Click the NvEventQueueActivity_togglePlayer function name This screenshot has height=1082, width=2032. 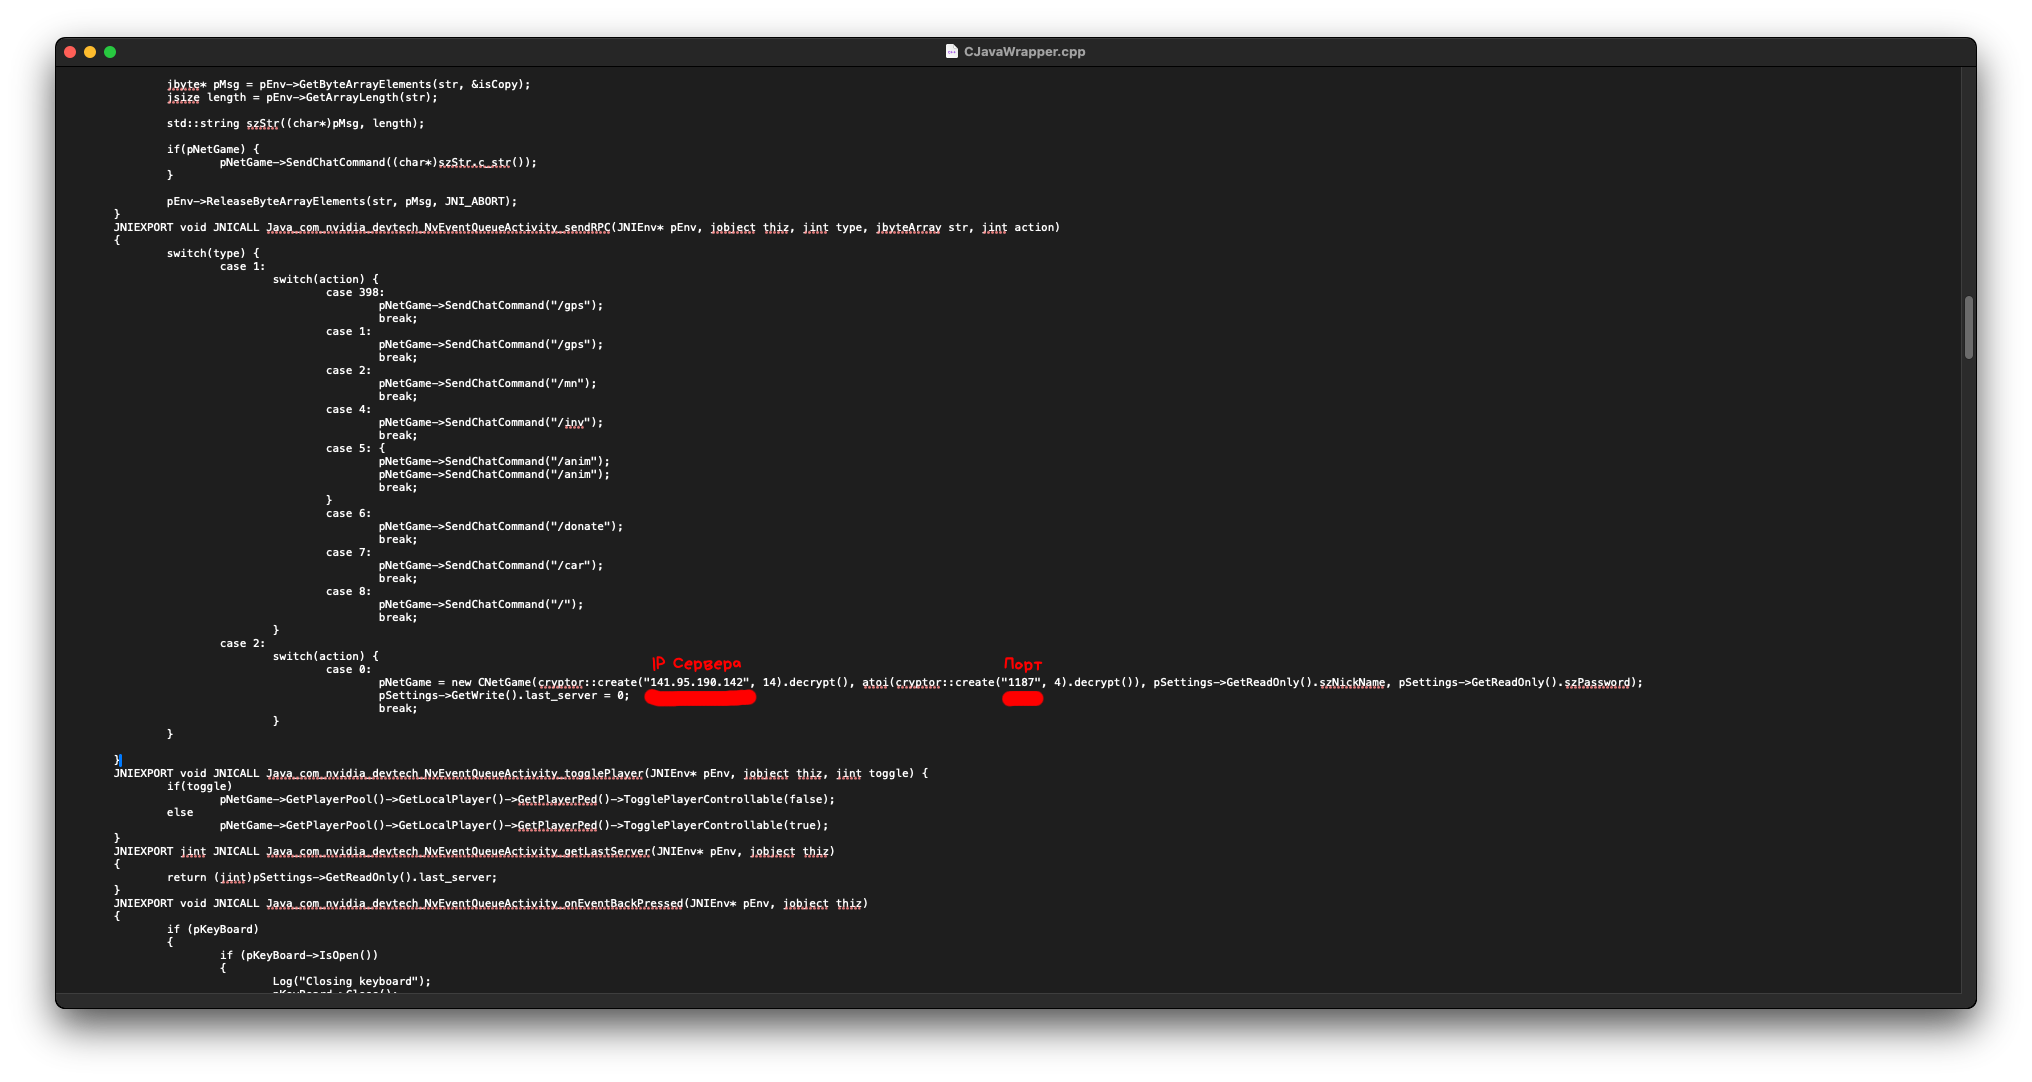[x=455, y=773]
